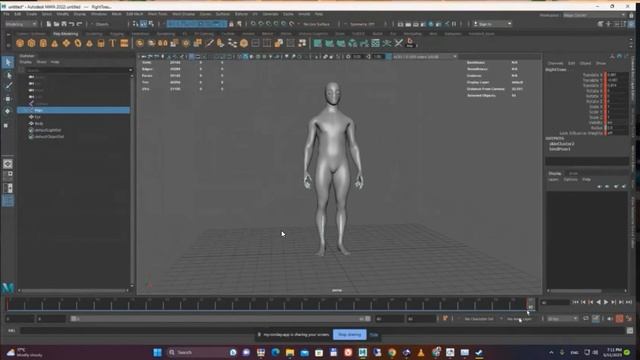Switch to the Sculpting shelf tab

click(x=94, y=34)
